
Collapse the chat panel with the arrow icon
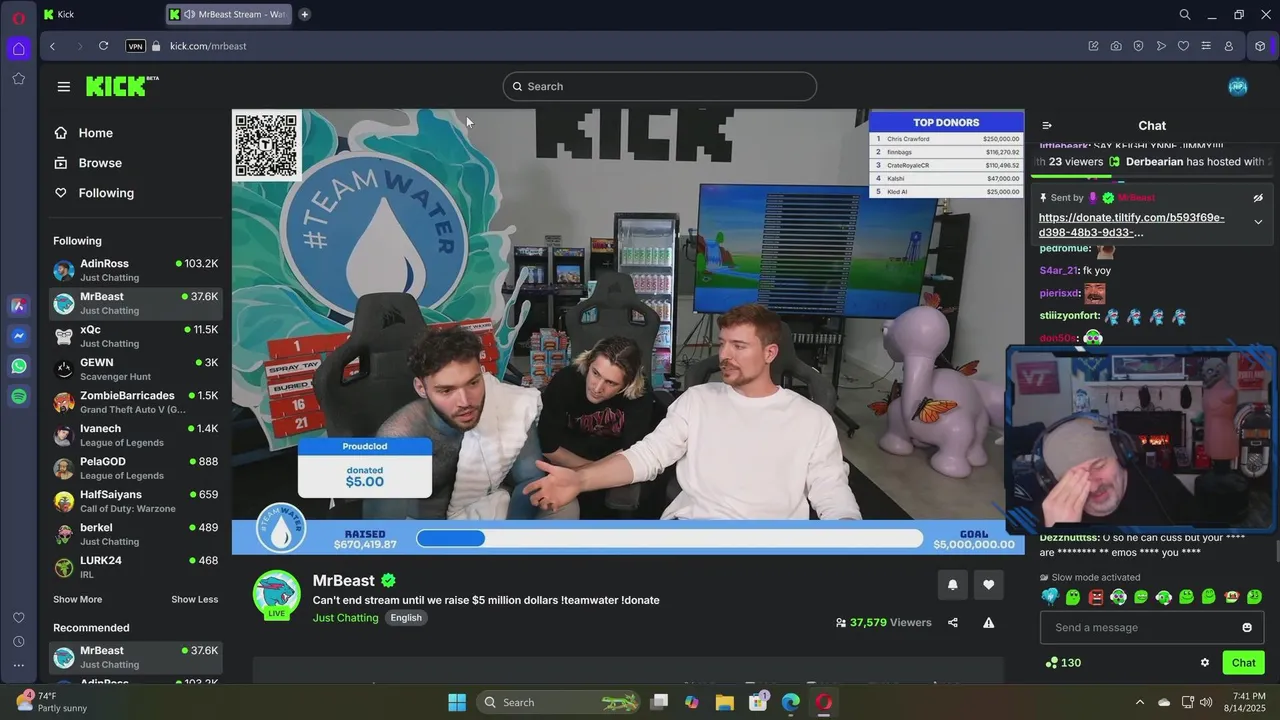click(1047, 126)
